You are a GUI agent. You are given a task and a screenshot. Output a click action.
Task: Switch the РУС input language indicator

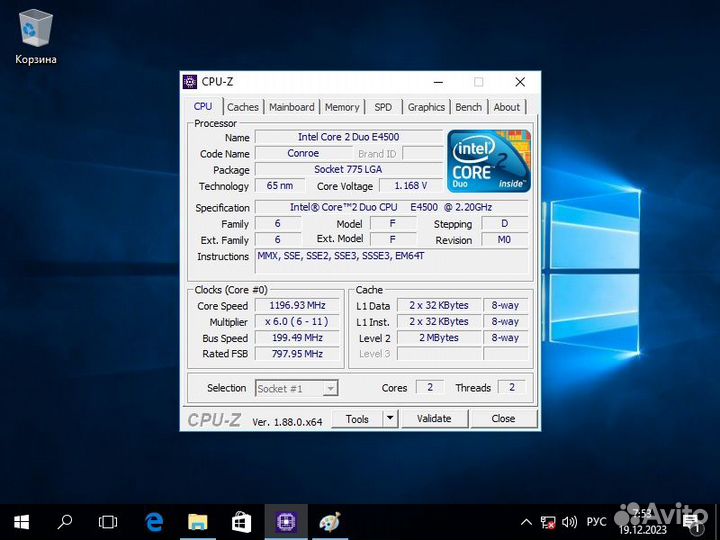[x=596, y=522]
